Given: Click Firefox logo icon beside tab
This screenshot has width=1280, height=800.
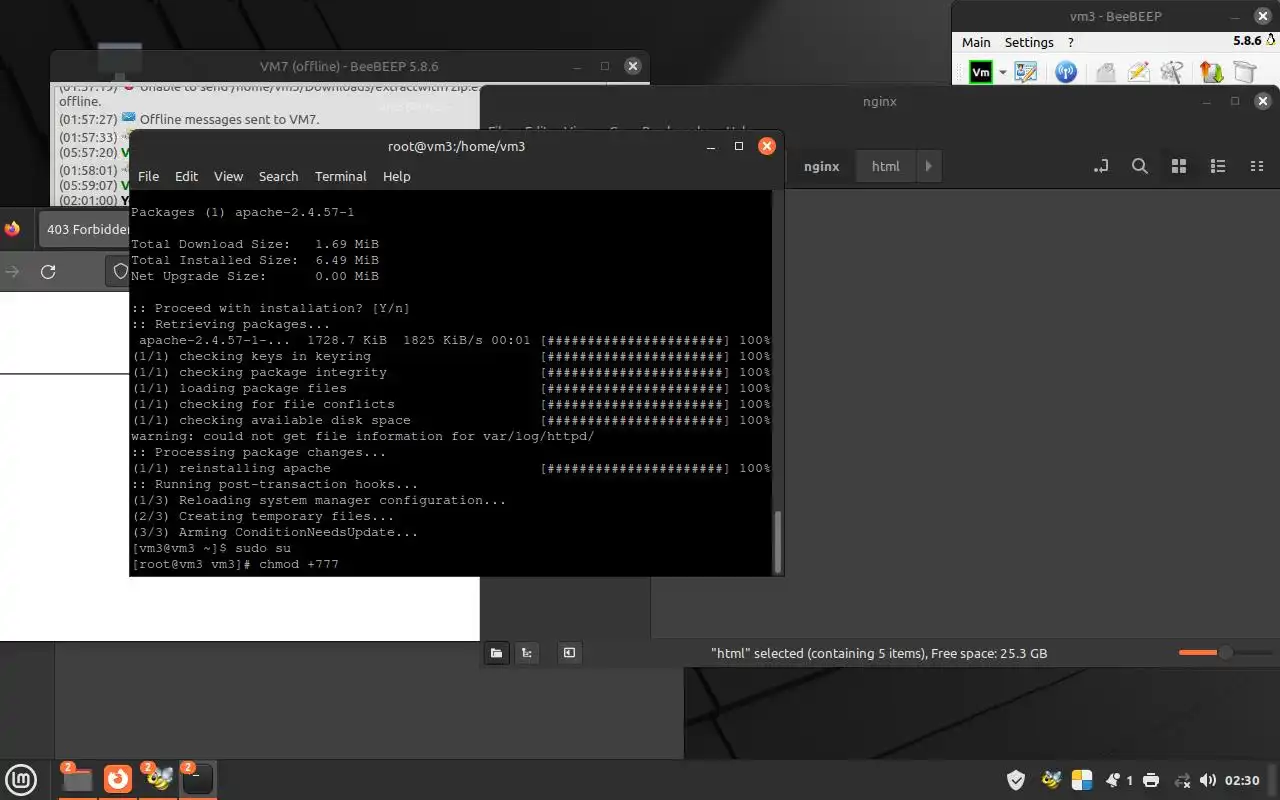Looking at the screenshot, I should click(12, 229).
